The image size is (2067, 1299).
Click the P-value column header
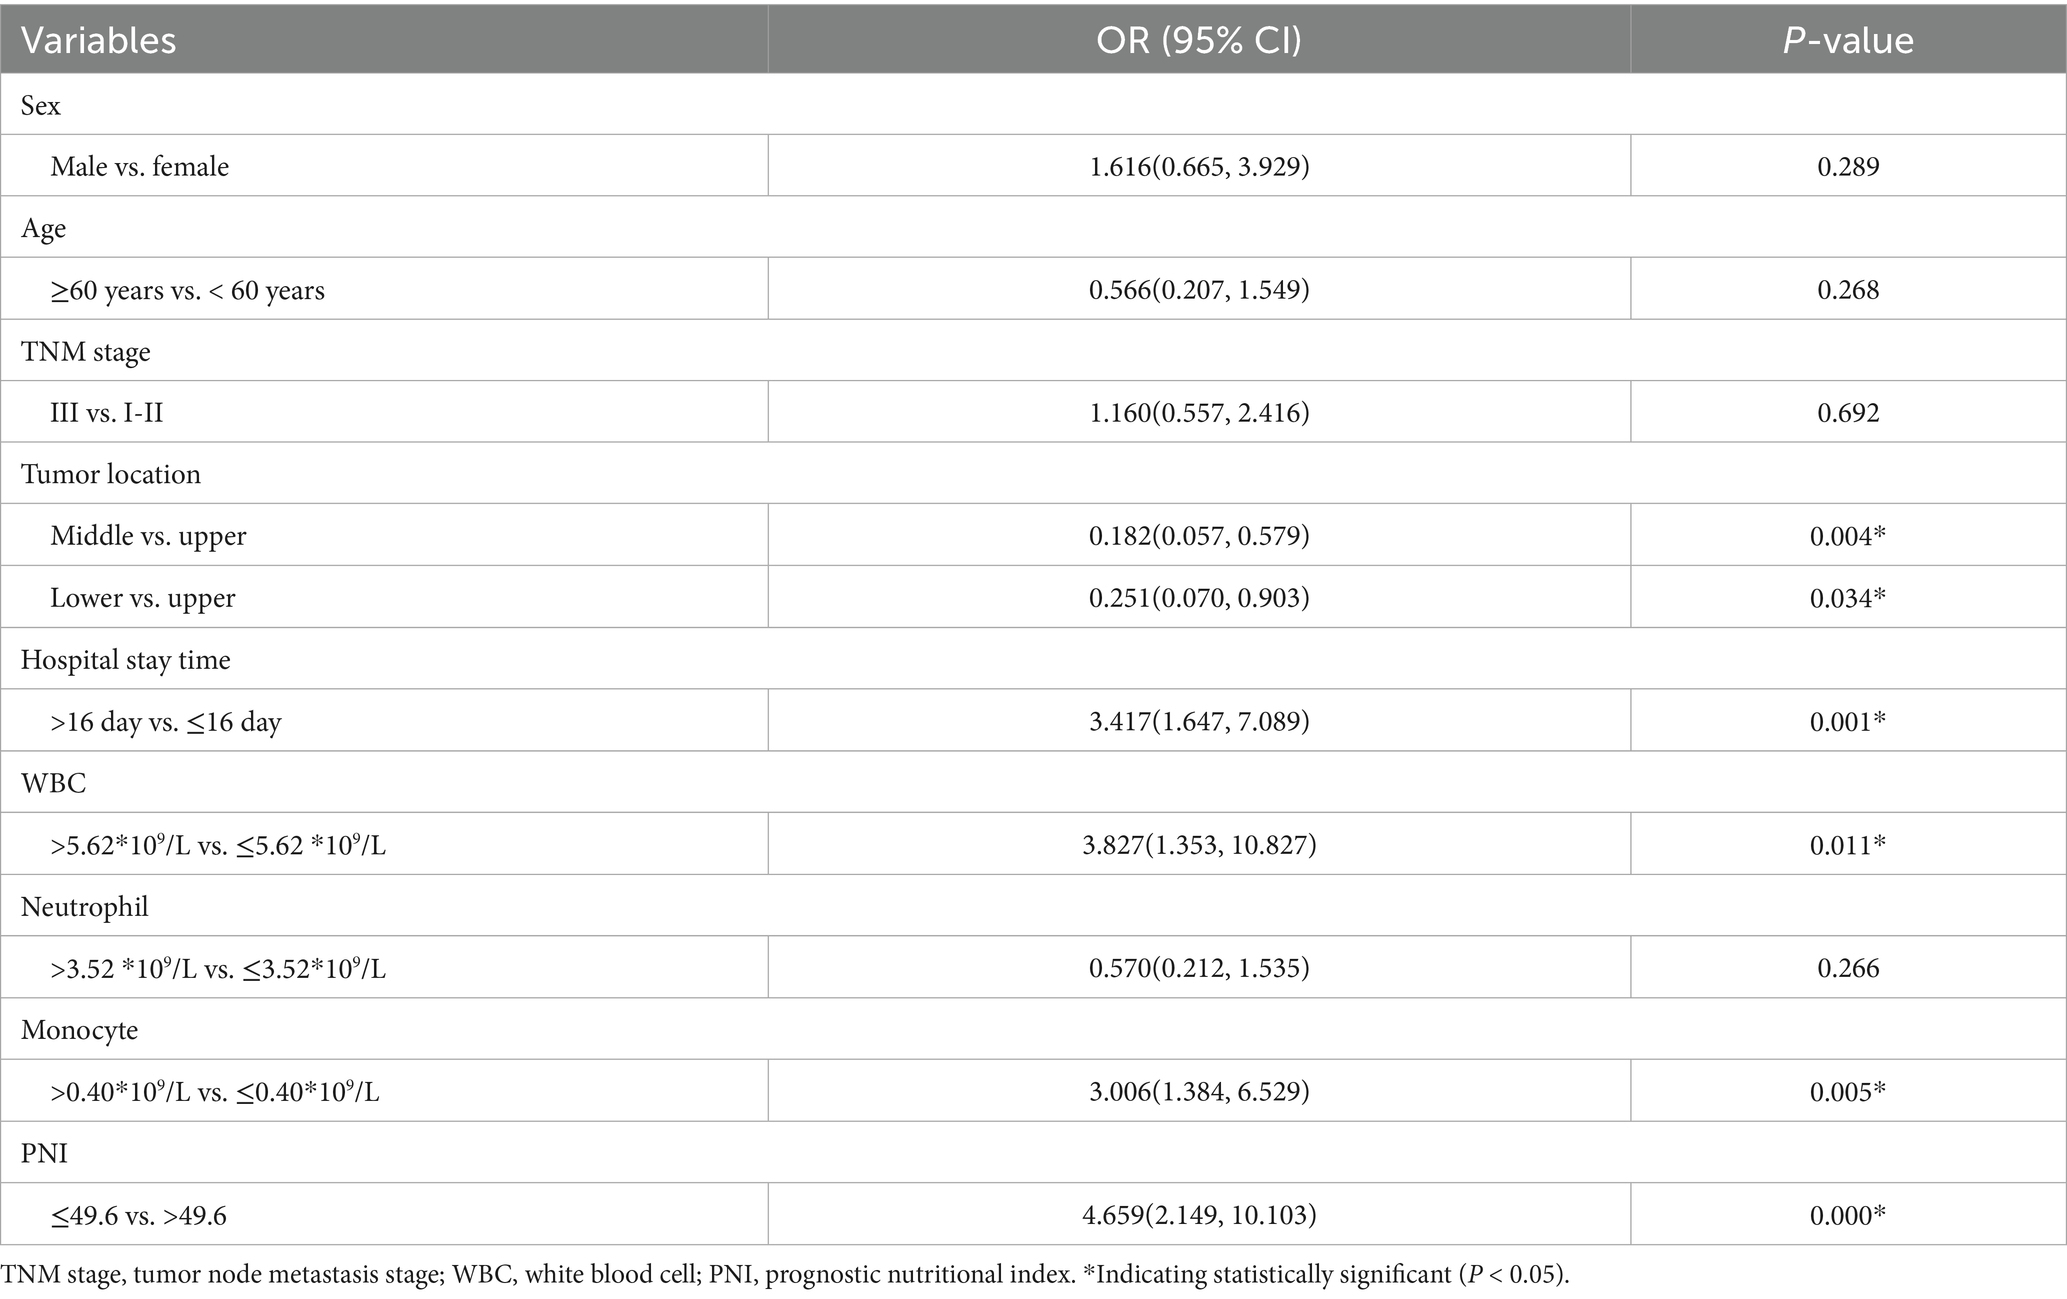tap(1847, 41)
